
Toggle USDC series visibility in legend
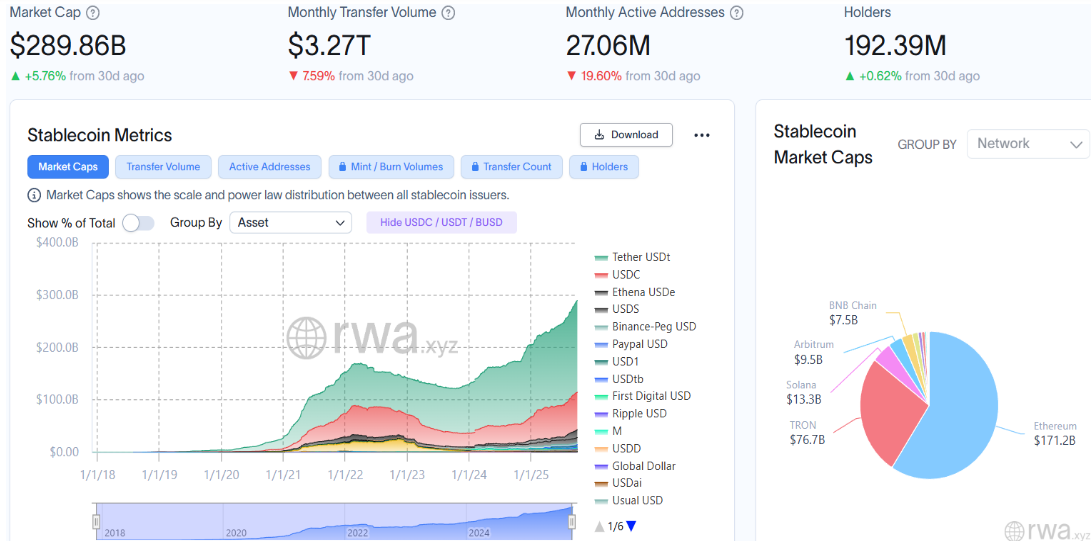626,275
